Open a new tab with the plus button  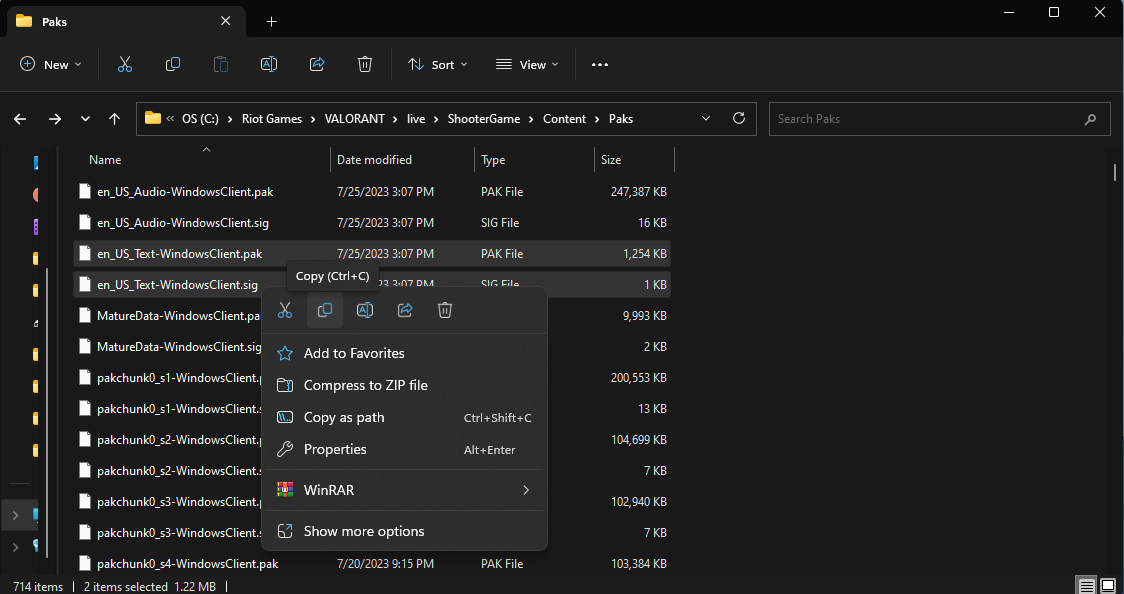[272, 21]
